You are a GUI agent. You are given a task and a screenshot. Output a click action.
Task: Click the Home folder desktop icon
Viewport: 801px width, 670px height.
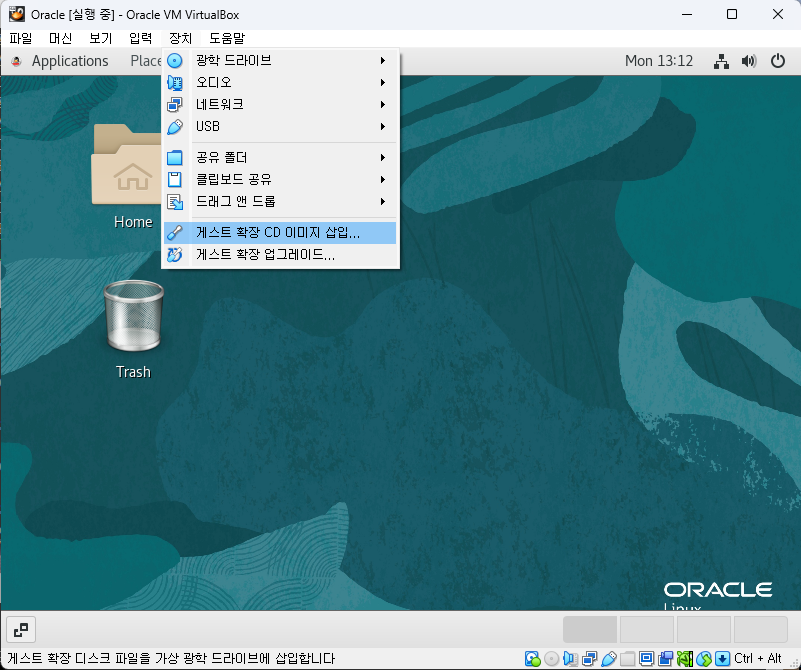127,164
